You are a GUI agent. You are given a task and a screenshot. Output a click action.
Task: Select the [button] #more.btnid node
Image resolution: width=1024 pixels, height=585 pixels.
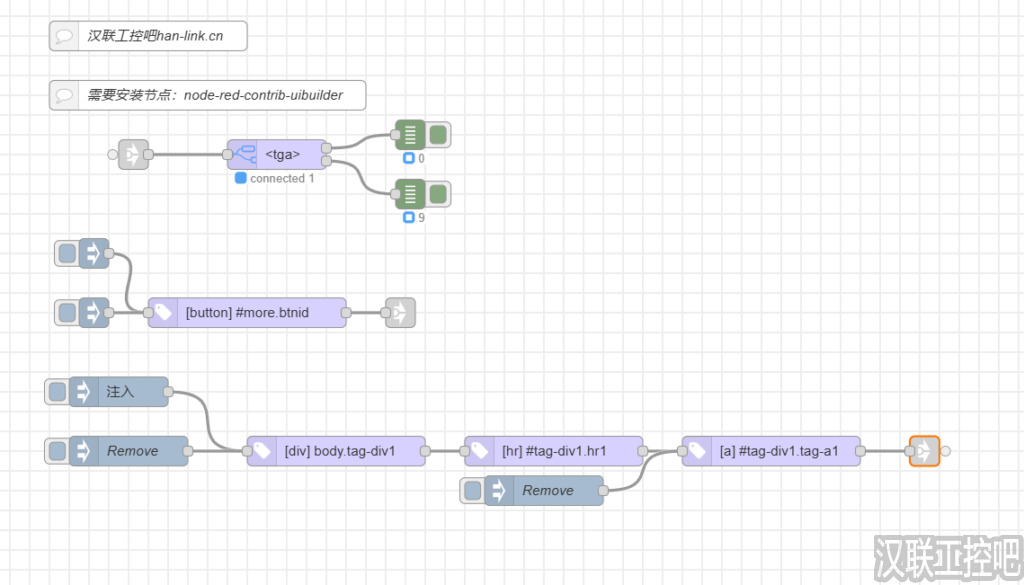pyautogui.click(x=247, y=313)
